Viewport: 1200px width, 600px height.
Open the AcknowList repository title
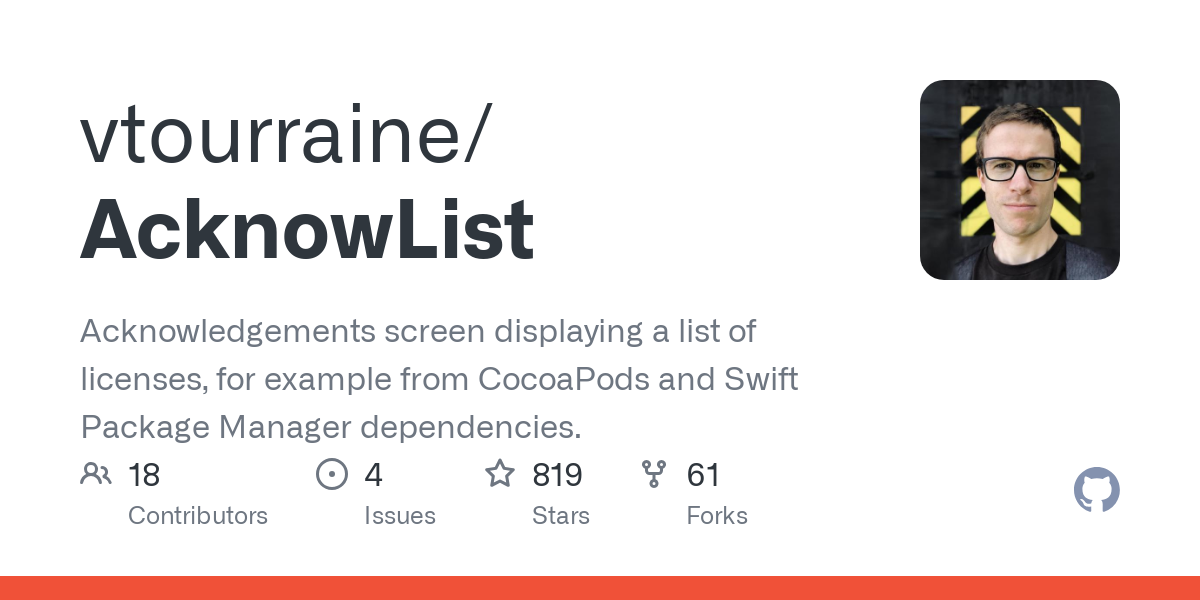pyautogui.click(x=307, y=230)
